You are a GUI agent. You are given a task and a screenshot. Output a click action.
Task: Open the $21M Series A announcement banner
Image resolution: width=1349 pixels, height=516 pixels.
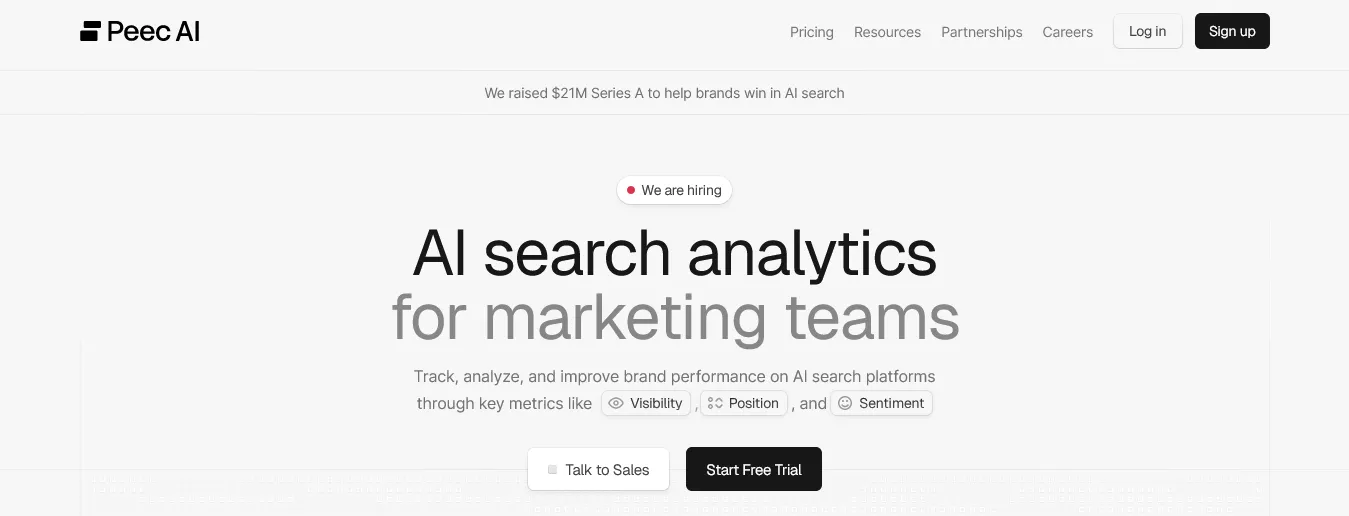pyautogui.click(x=664, y=93)
